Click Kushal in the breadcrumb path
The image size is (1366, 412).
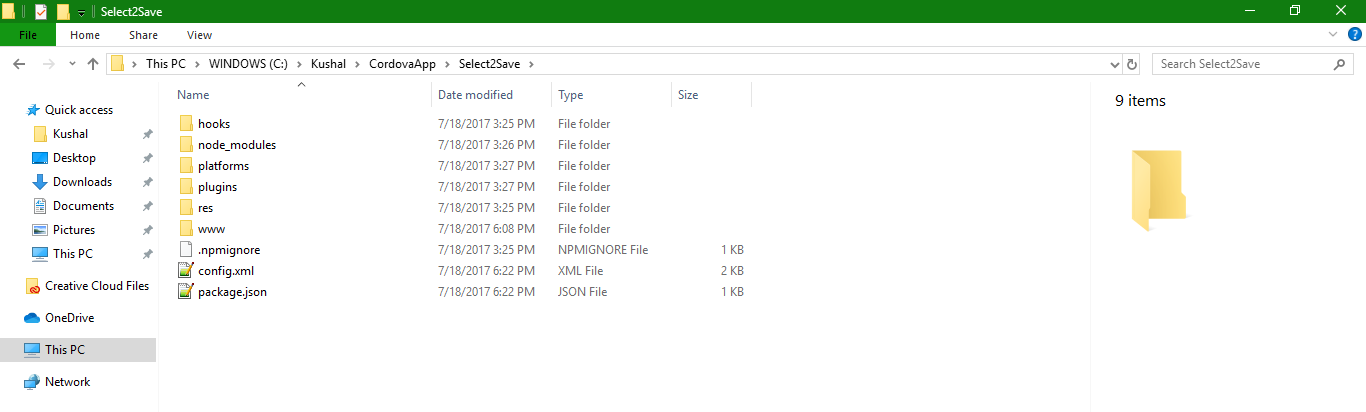click(328, 64)
